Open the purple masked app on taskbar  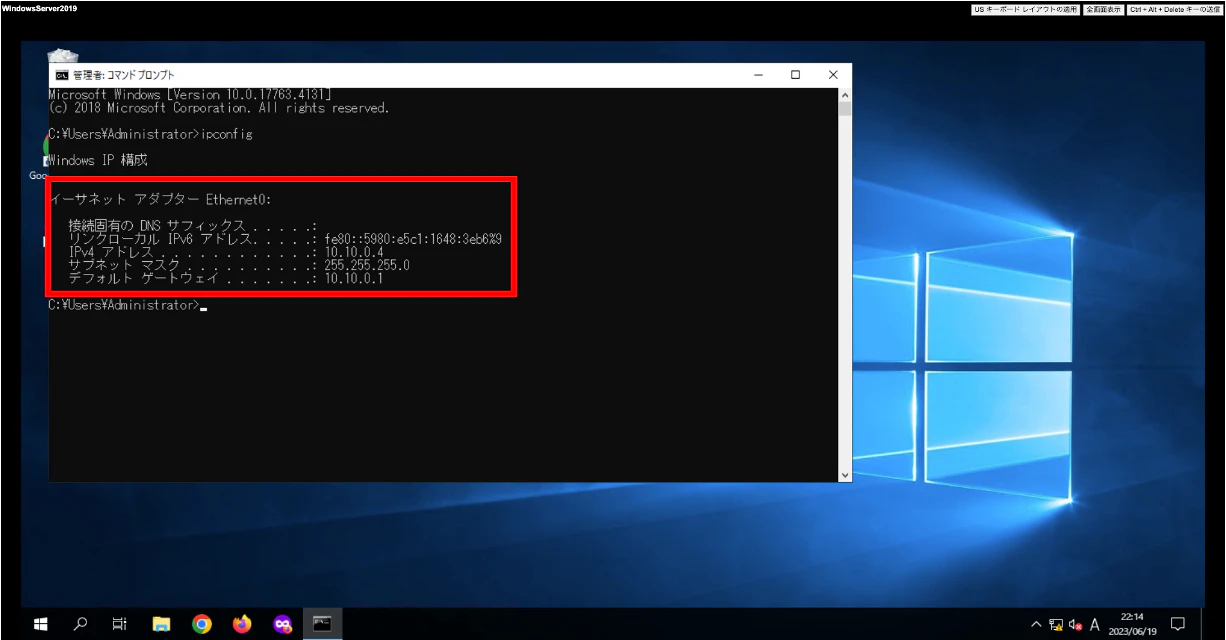click(x=282, y=624)
